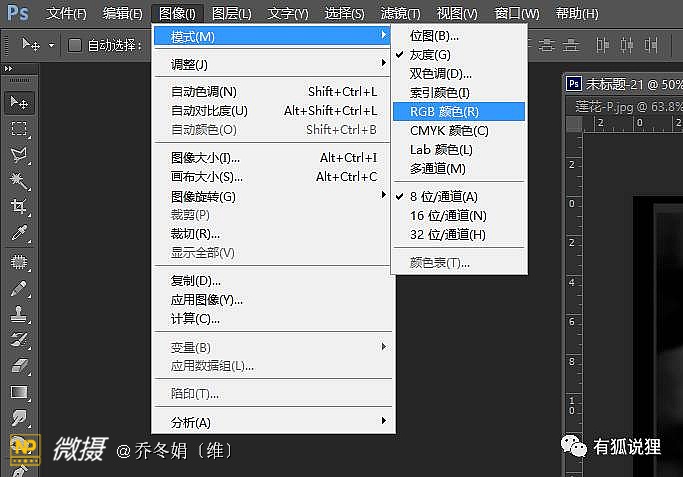Select the Rectangular Marquee tool
This screenshot has height=477, width=683.
[18, 128]
